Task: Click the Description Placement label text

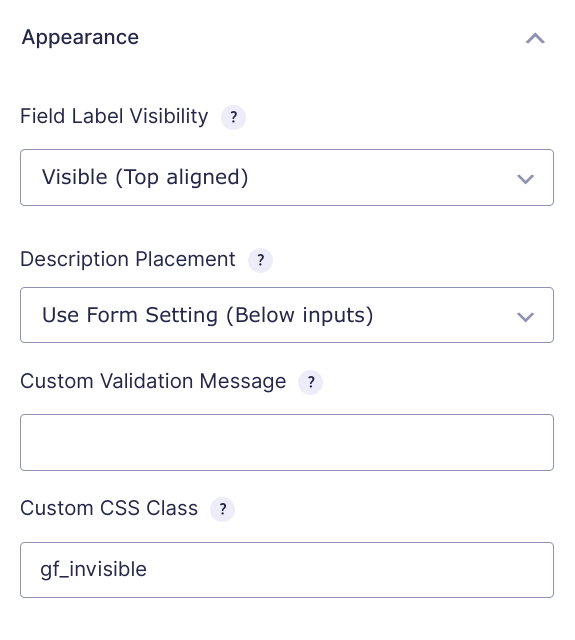Action: click(128, 259)
